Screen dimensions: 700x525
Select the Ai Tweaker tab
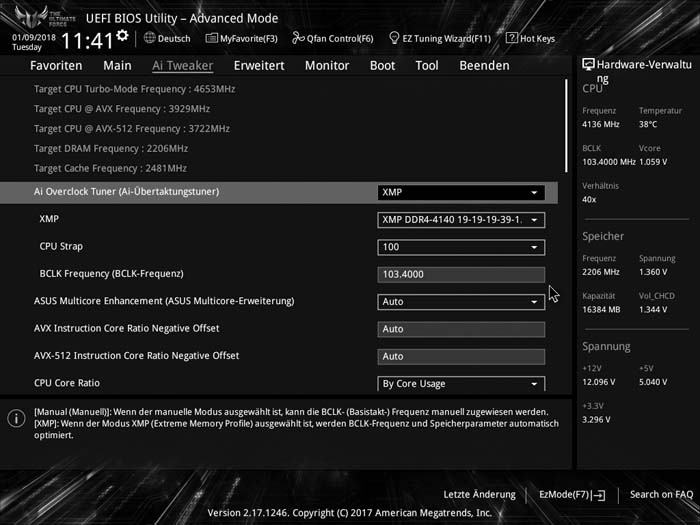183,66
